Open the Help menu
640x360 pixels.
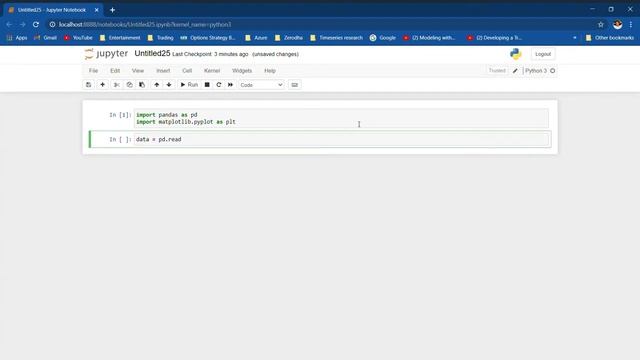click(x=270, y=71)
